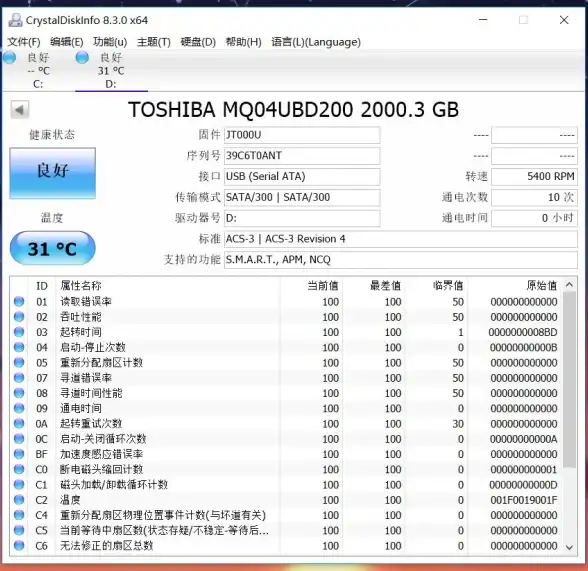Open the 硬盘(D) menu
The height and width of the screenshot is (571, 588).
point(198,42)
